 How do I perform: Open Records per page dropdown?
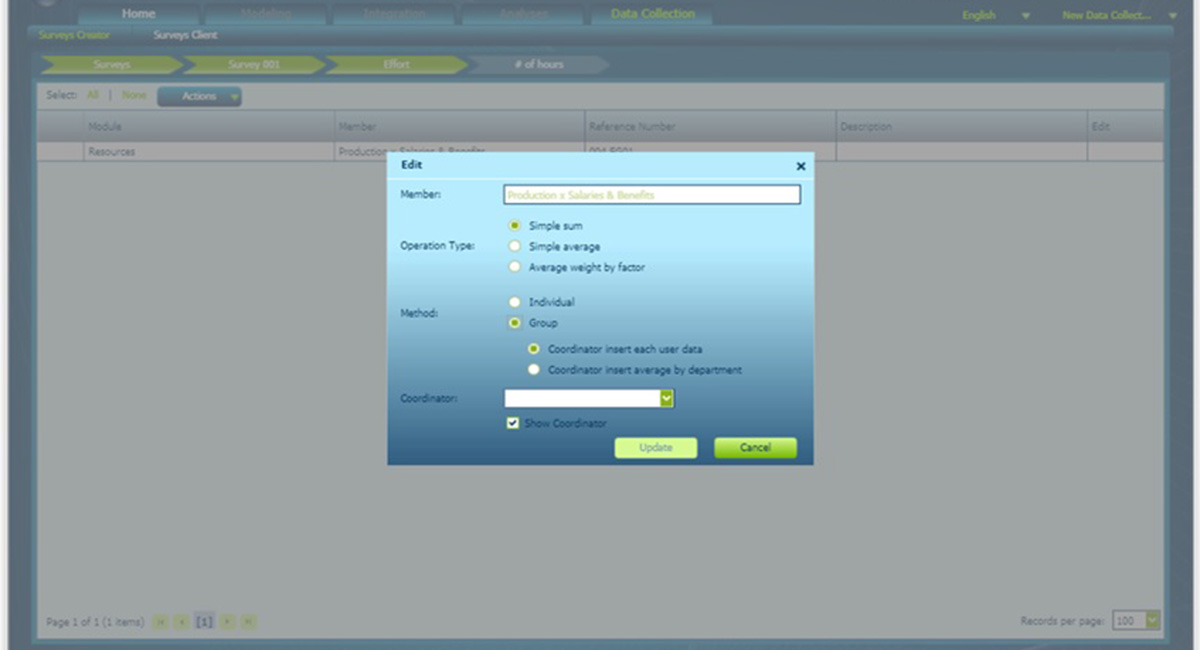[x=1151, y=621]
